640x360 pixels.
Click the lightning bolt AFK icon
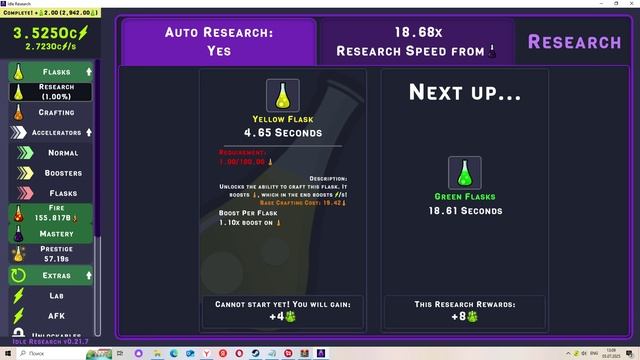pos(18,316)
